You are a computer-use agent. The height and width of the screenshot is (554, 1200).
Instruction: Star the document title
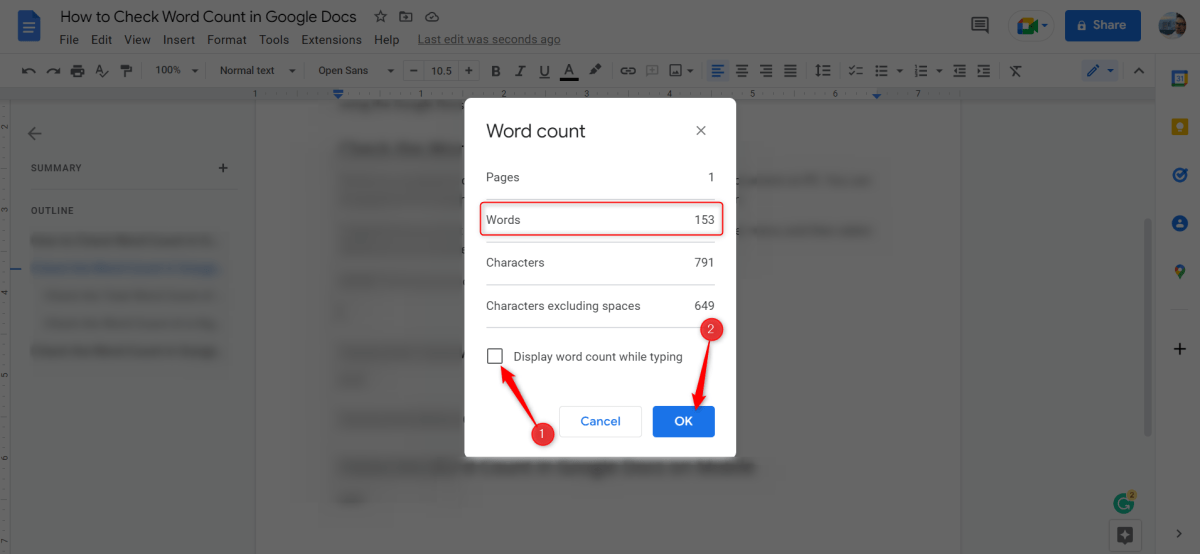(x=380, y=17)
